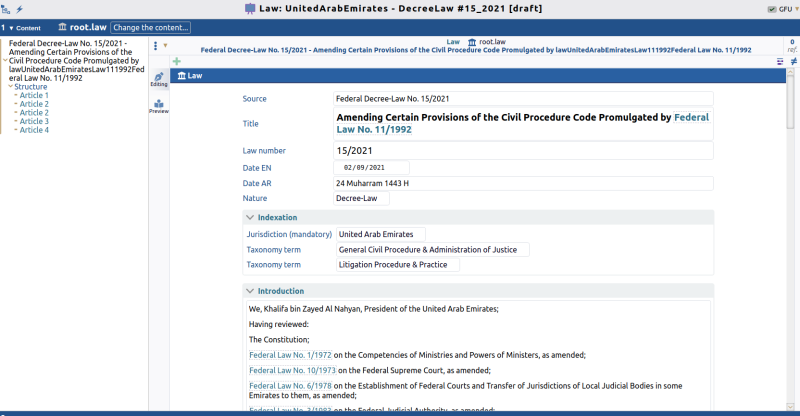Open Federal Law No. 1/1972 link
The height and width of the screenshot is (416, 800).
pyautogui.click(x=290, y=355)
